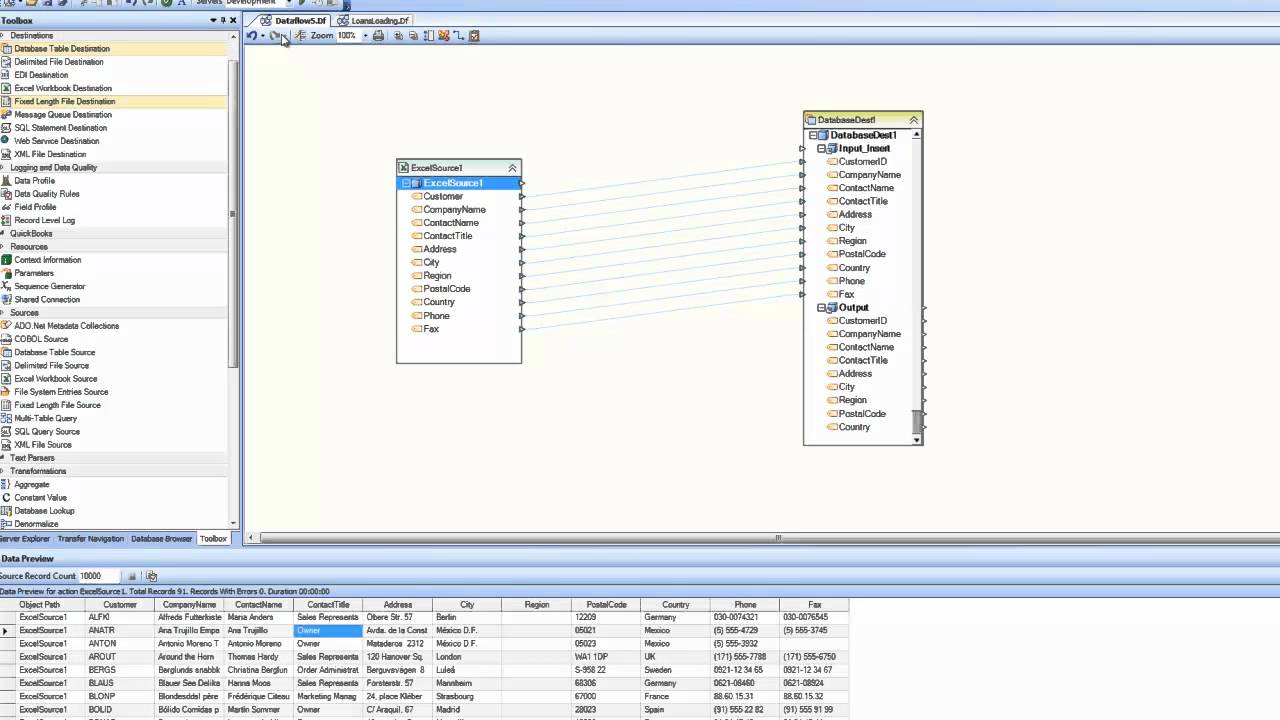Click the Print icon in dataflow toolbar

click(378, 36)
